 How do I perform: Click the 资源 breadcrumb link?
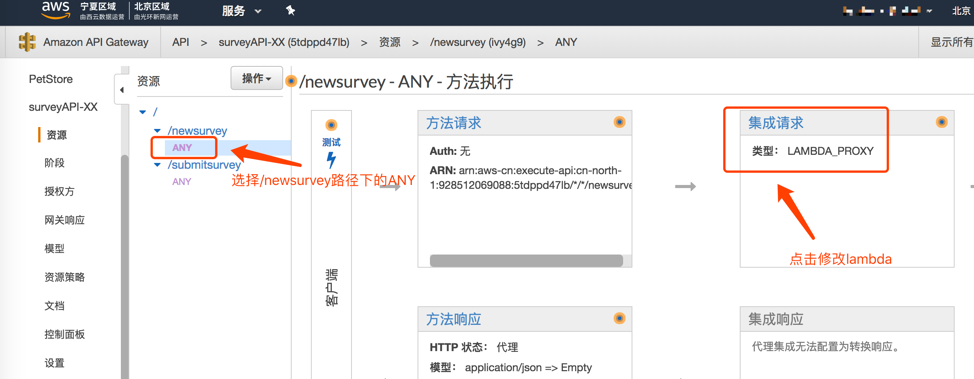389,42
